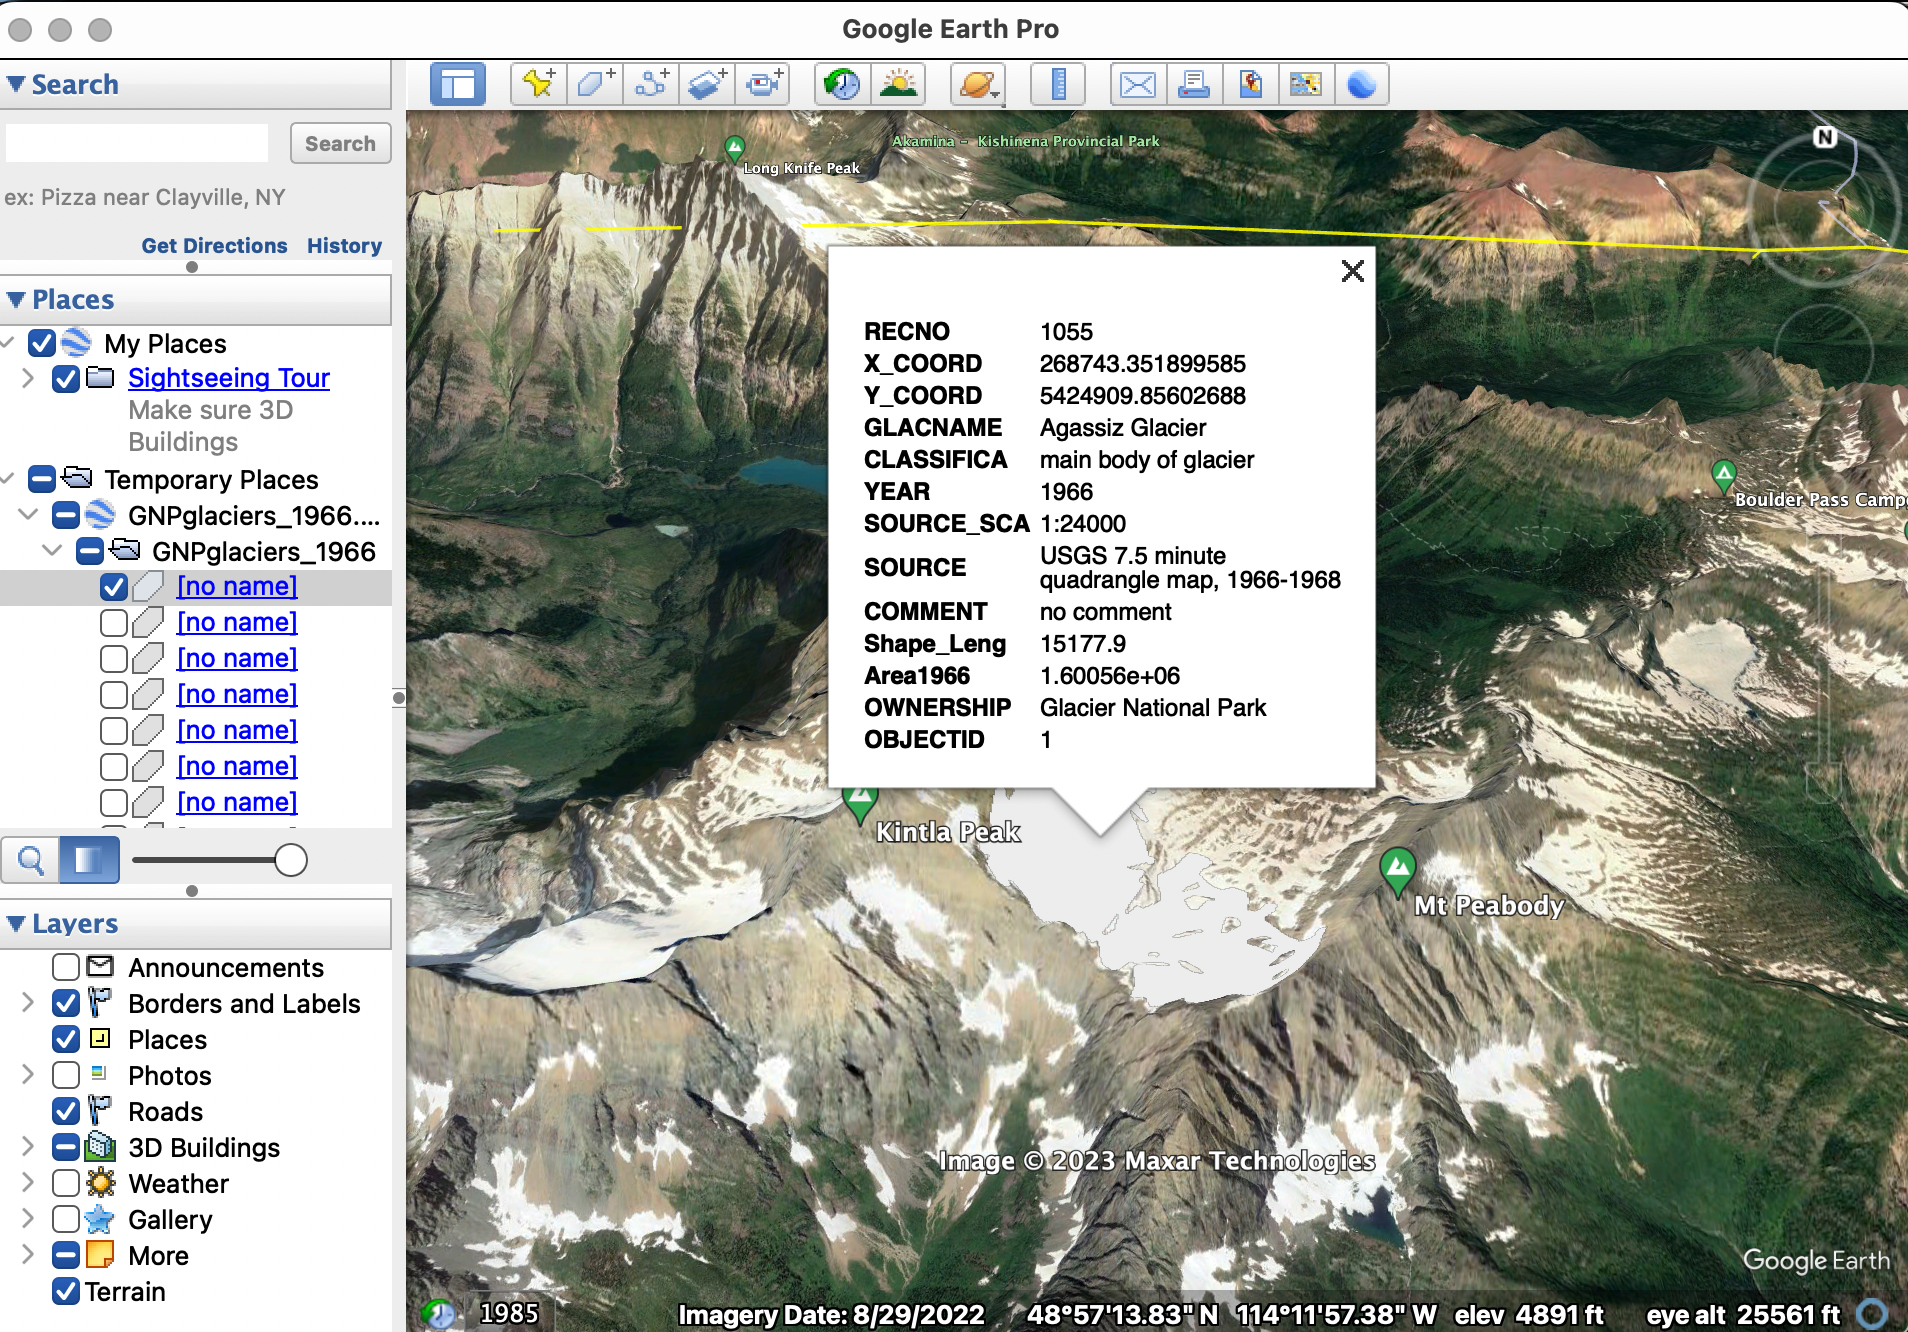The width and height of the screenshot is (1908, 1332).
Task: Open the ruler tool
Action: (x=1058, y=84)
